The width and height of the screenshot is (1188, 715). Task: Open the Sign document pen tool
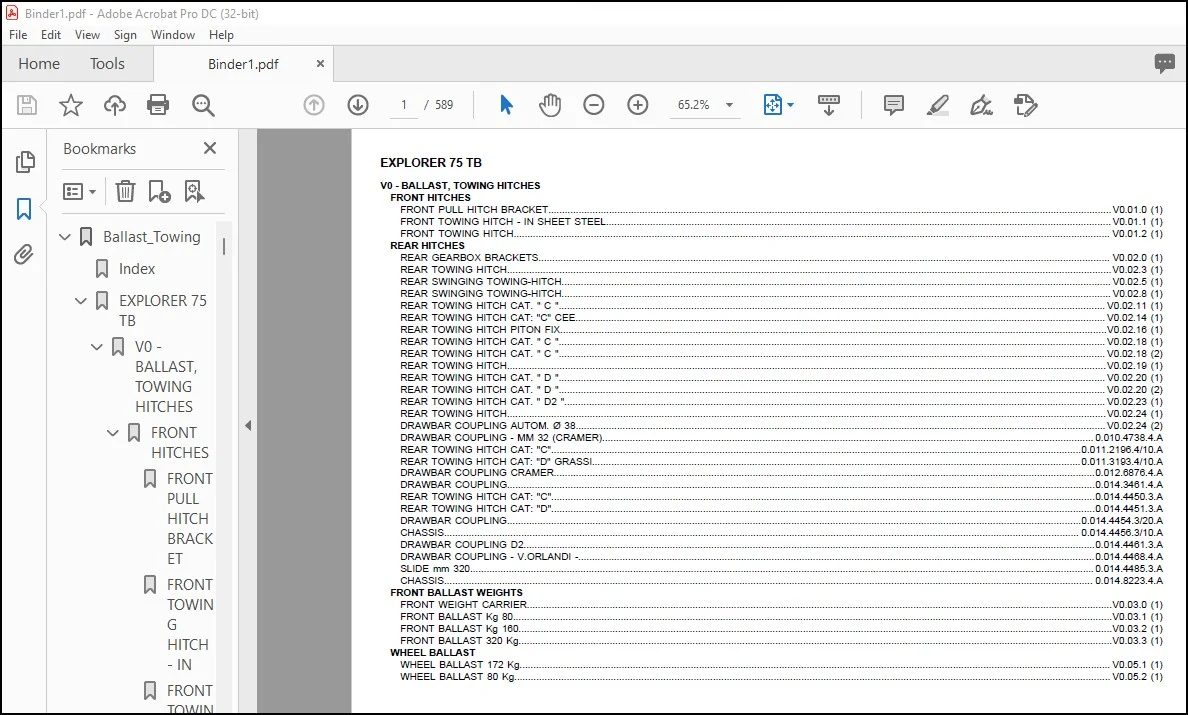[982, 105]
